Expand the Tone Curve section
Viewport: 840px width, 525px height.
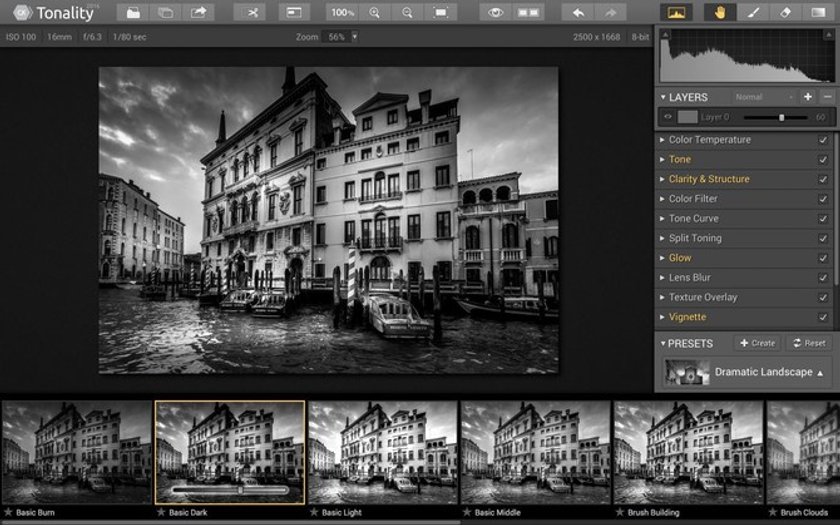(663, 219)
